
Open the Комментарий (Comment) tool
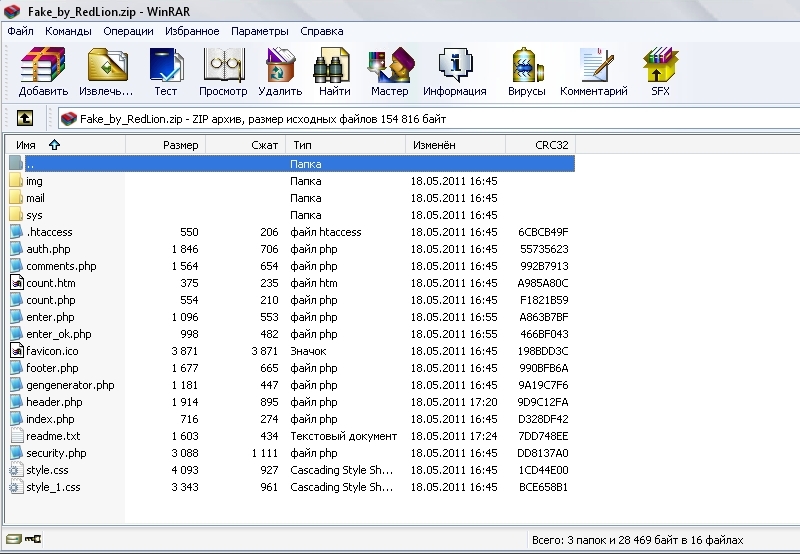[x=597, y=65]
